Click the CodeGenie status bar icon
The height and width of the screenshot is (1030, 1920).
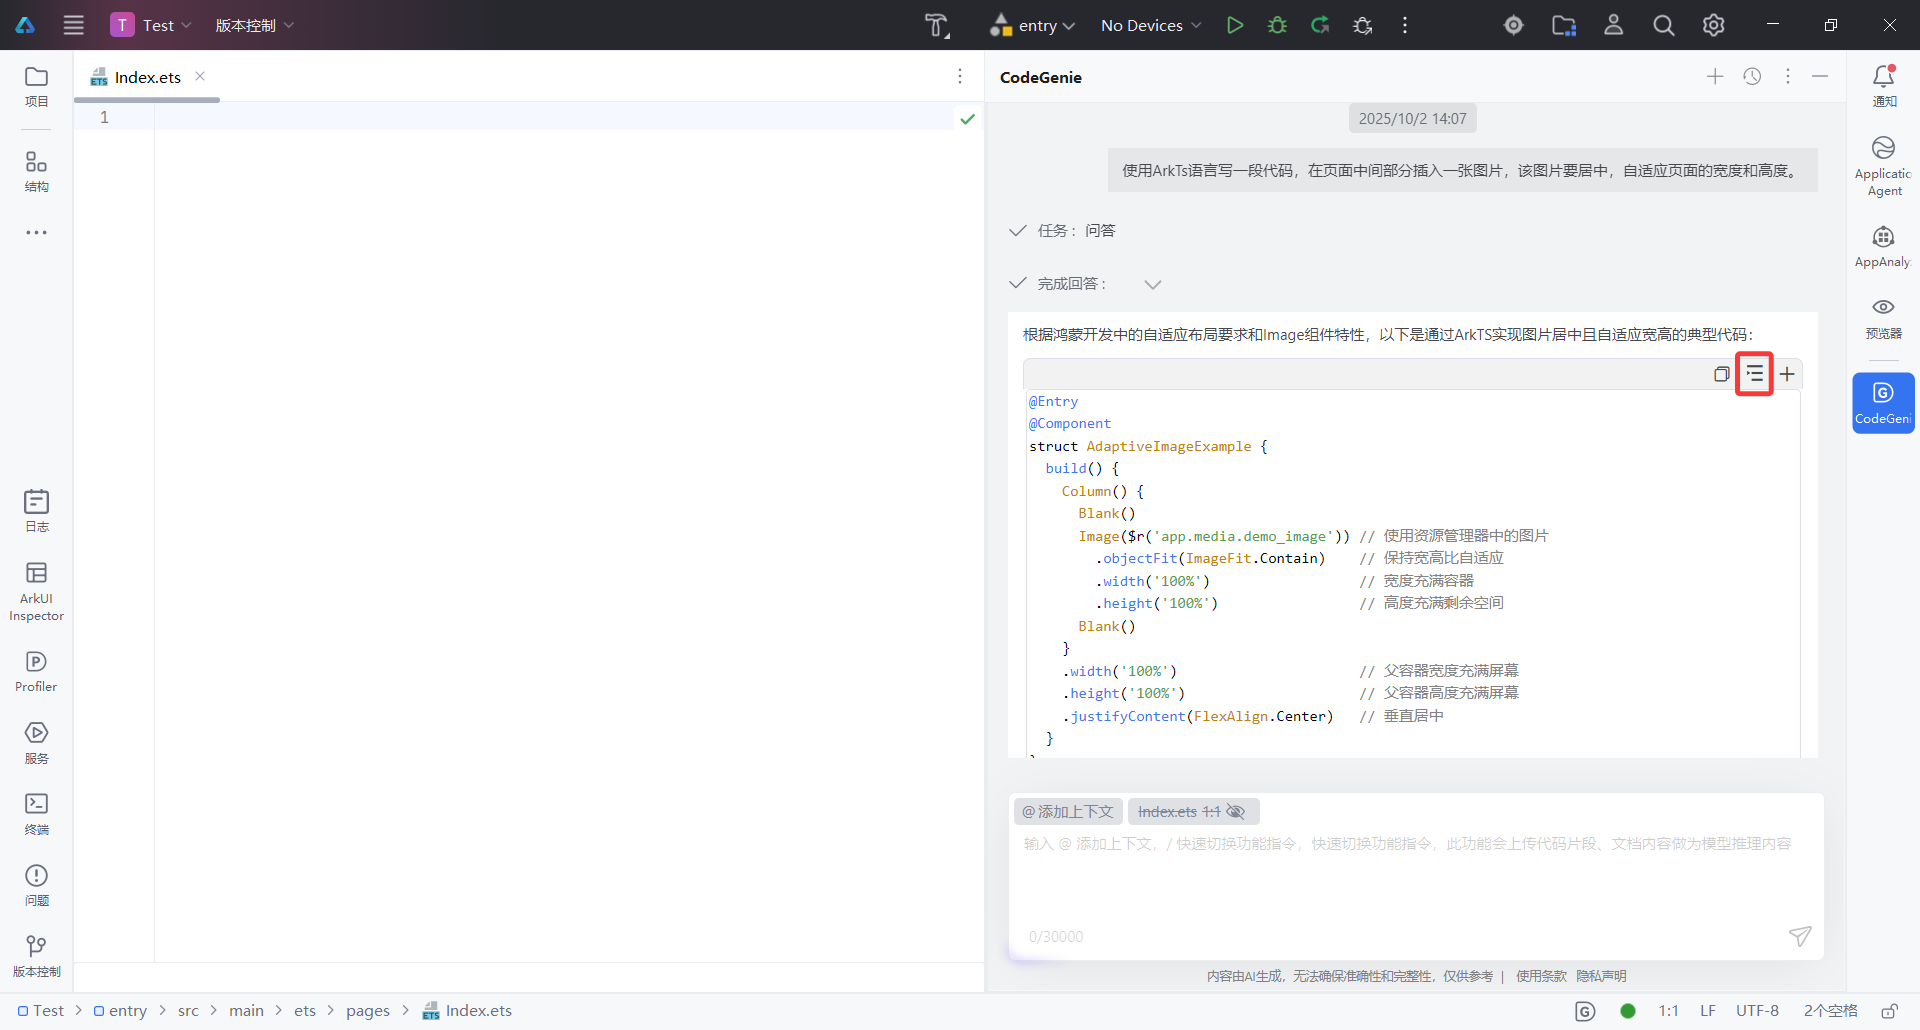(x=1585, y=1011)
